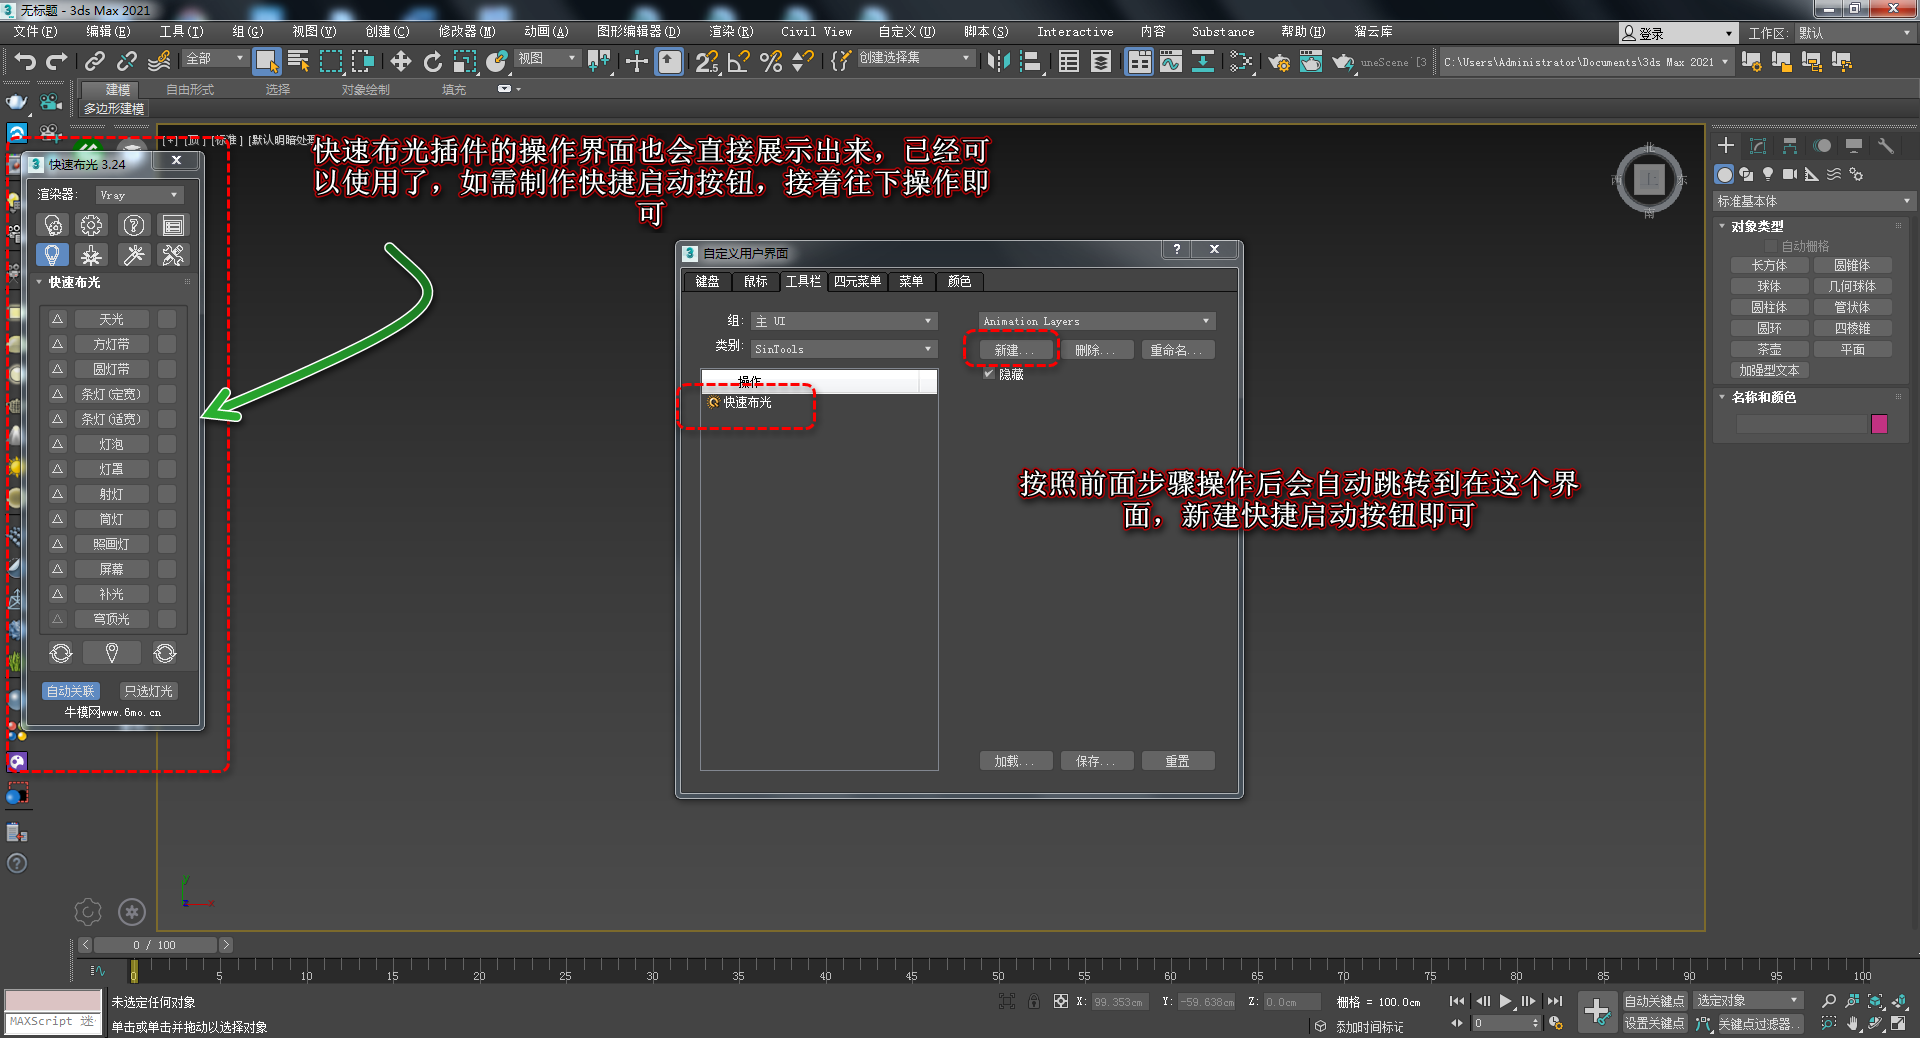This screenshot has width=1920, height=1038.
Task: Open the 渲染器 Vray dropdown
Action: point(139,195)
